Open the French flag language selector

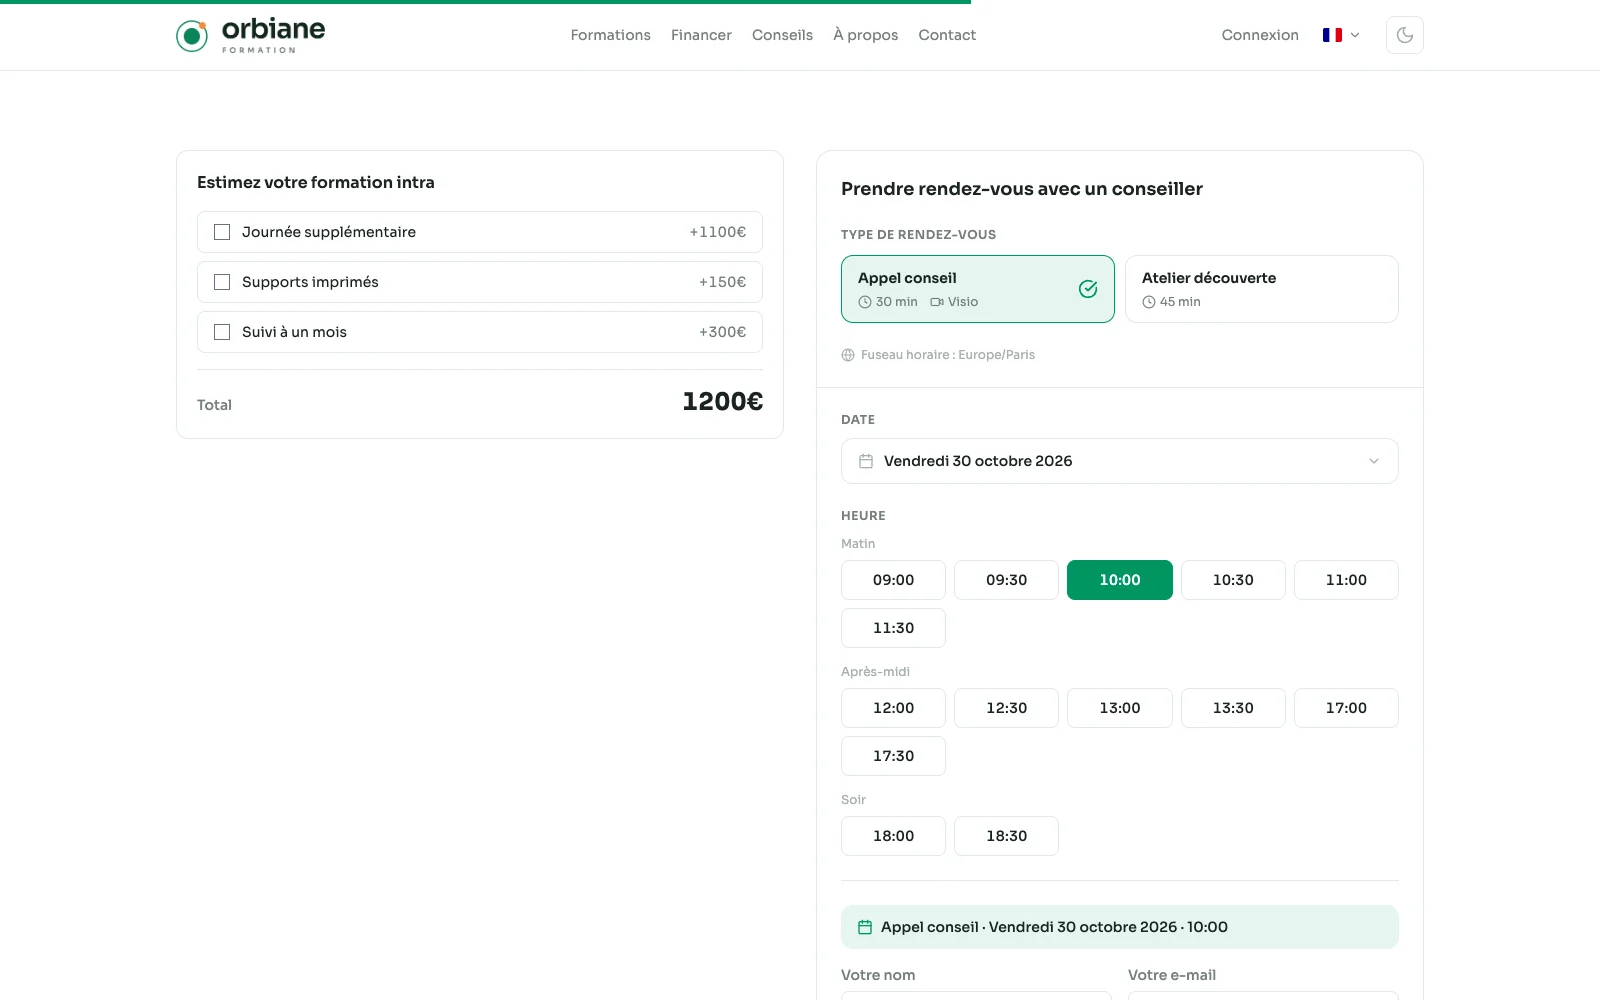[1341, 35]
